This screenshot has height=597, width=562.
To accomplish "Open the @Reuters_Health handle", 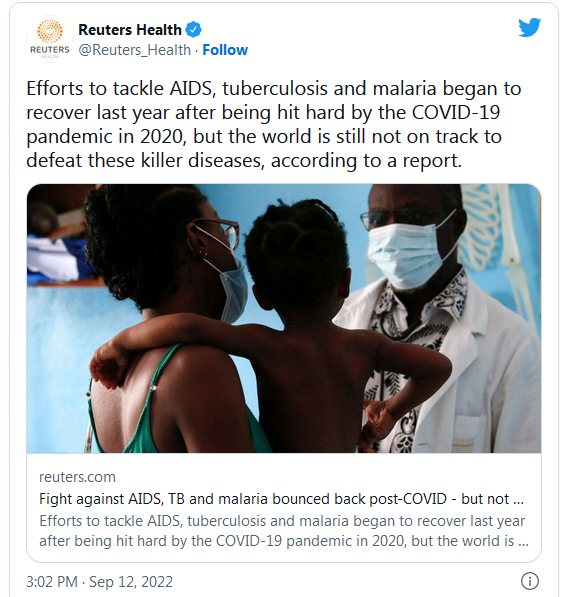I will [x=134, y=50].
